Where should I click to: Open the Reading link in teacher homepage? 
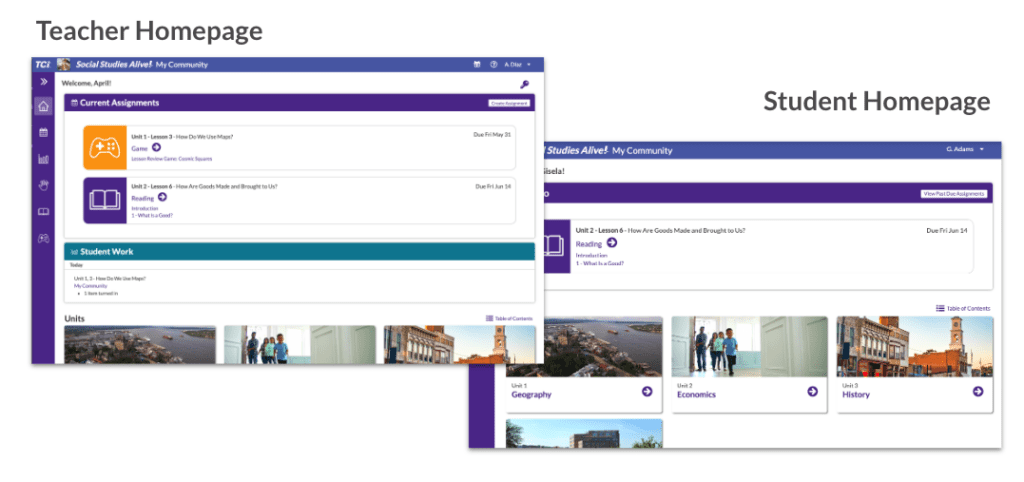tap(142, 198)
